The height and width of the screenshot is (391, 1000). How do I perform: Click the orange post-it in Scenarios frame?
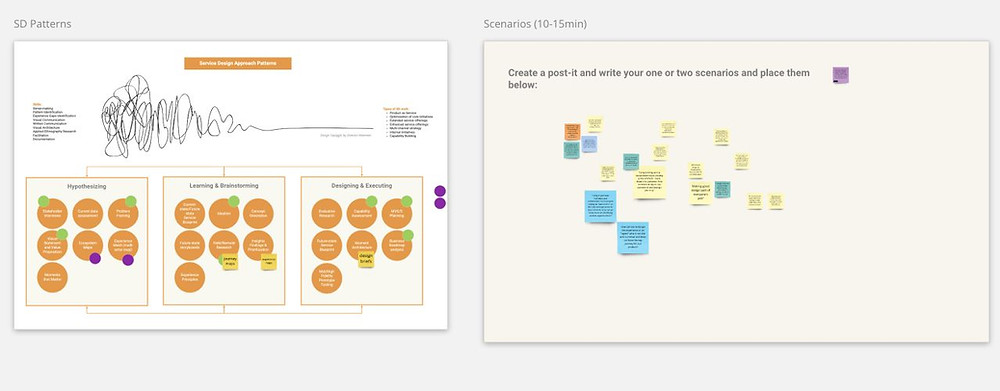click(x=572, y=132)
